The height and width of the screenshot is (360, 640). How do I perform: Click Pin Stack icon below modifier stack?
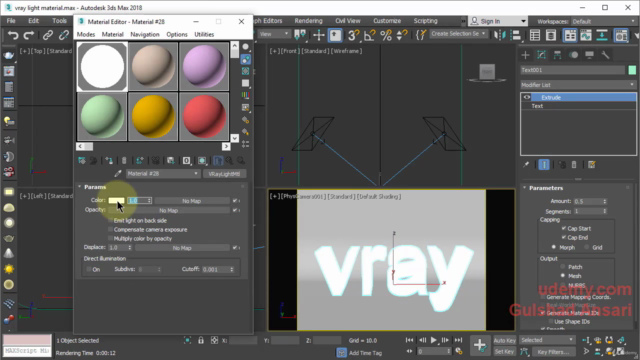[x=526, y=164]
